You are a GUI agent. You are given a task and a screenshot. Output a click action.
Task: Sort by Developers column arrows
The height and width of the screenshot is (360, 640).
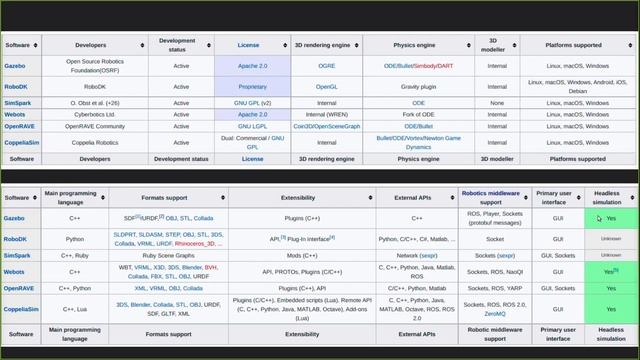point(142,45)
